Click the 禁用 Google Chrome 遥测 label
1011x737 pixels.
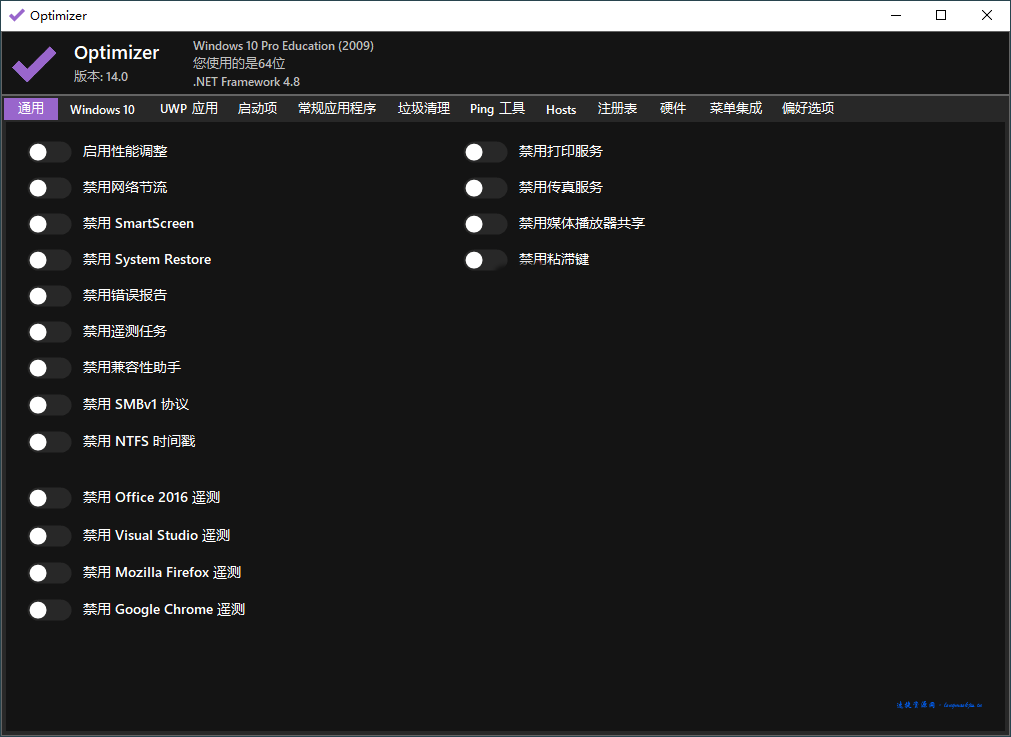tap(164, 609)
